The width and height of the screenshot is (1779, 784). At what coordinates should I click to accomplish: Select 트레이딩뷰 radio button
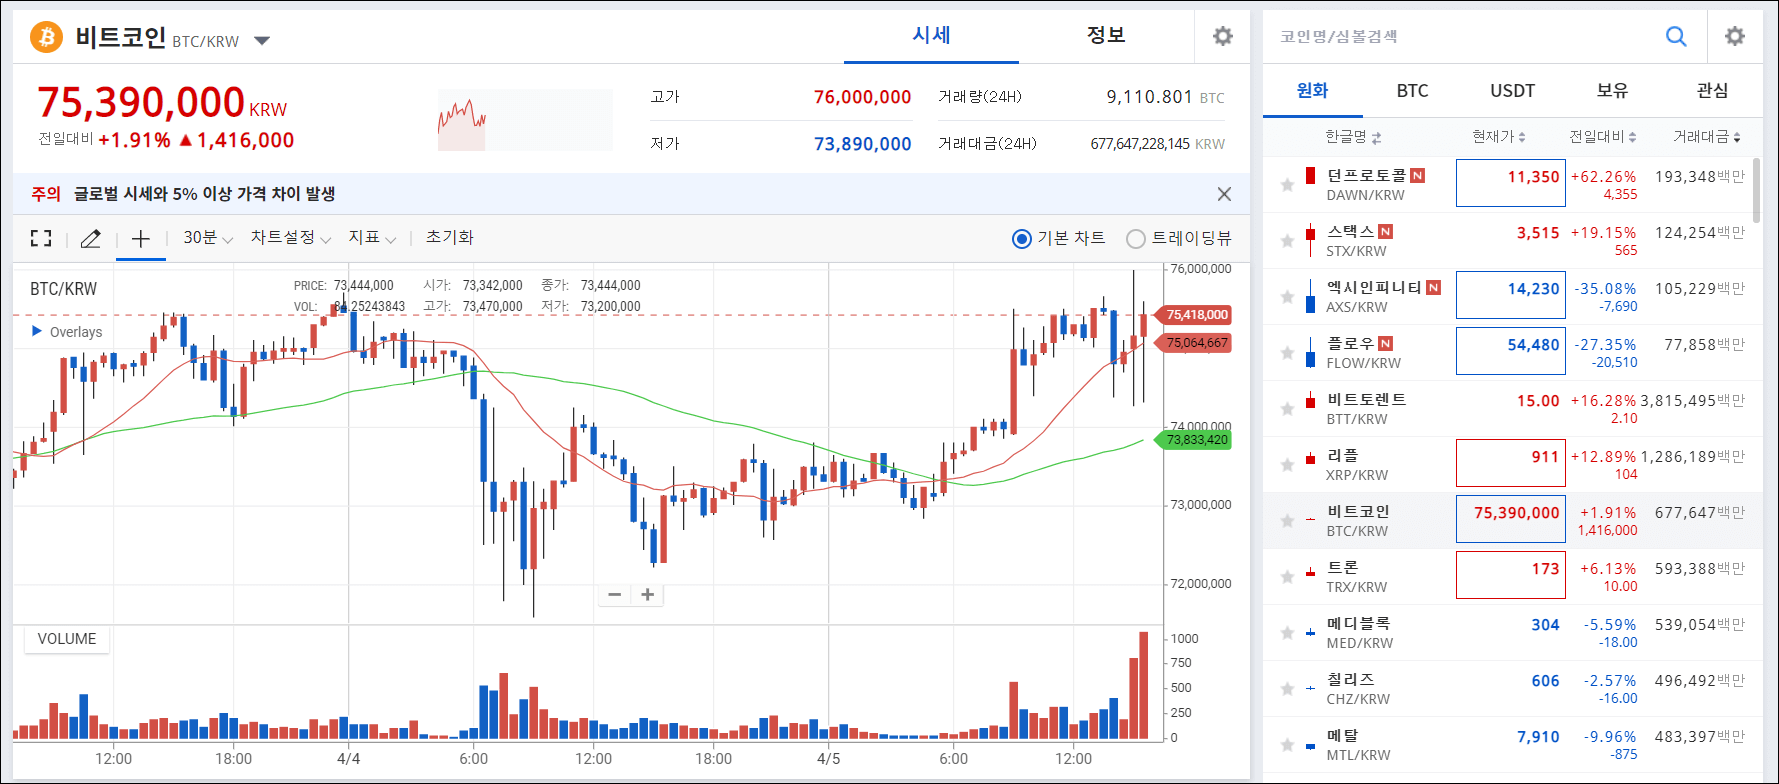1136,239
